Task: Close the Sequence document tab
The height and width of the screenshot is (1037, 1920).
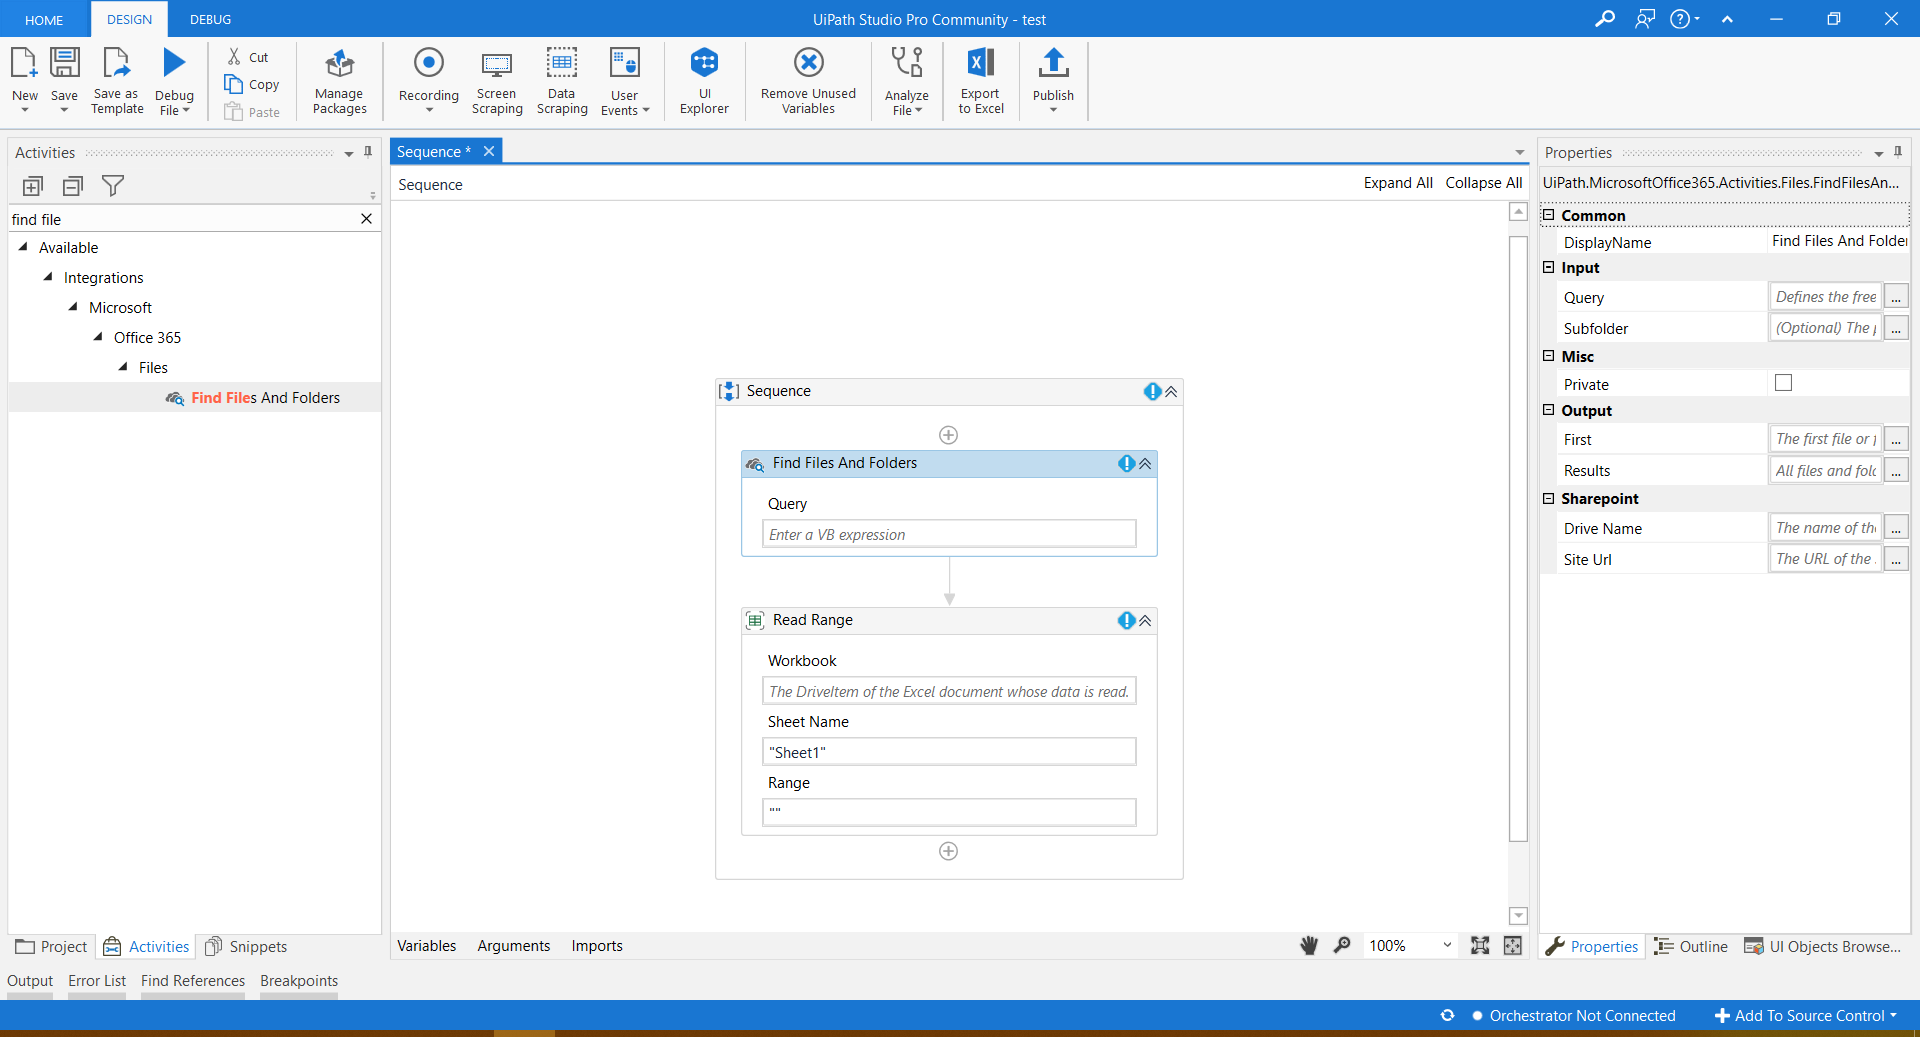Action: pyautogui.click(x=489, y=151)
